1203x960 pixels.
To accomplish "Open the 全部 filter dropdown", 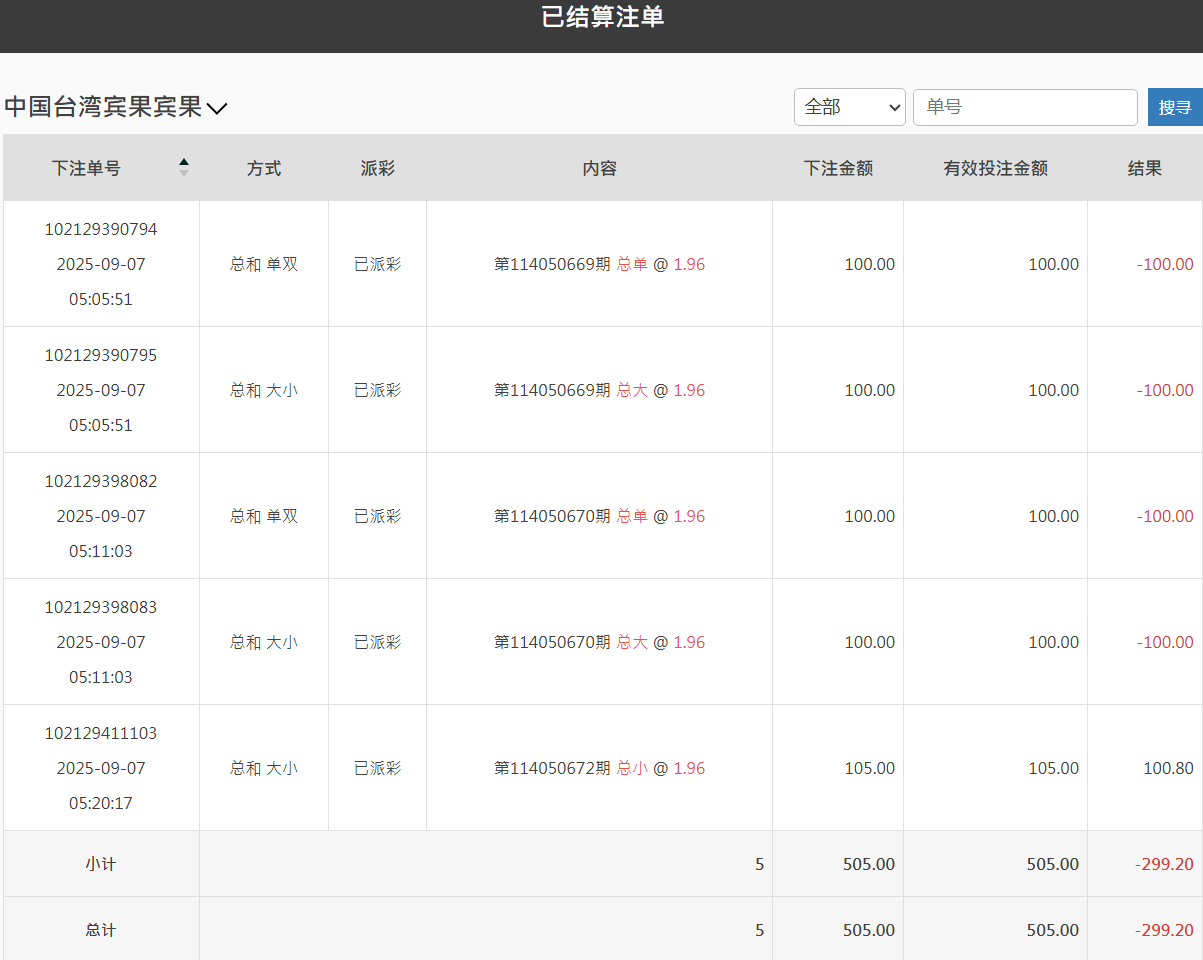I will [849, 107].
